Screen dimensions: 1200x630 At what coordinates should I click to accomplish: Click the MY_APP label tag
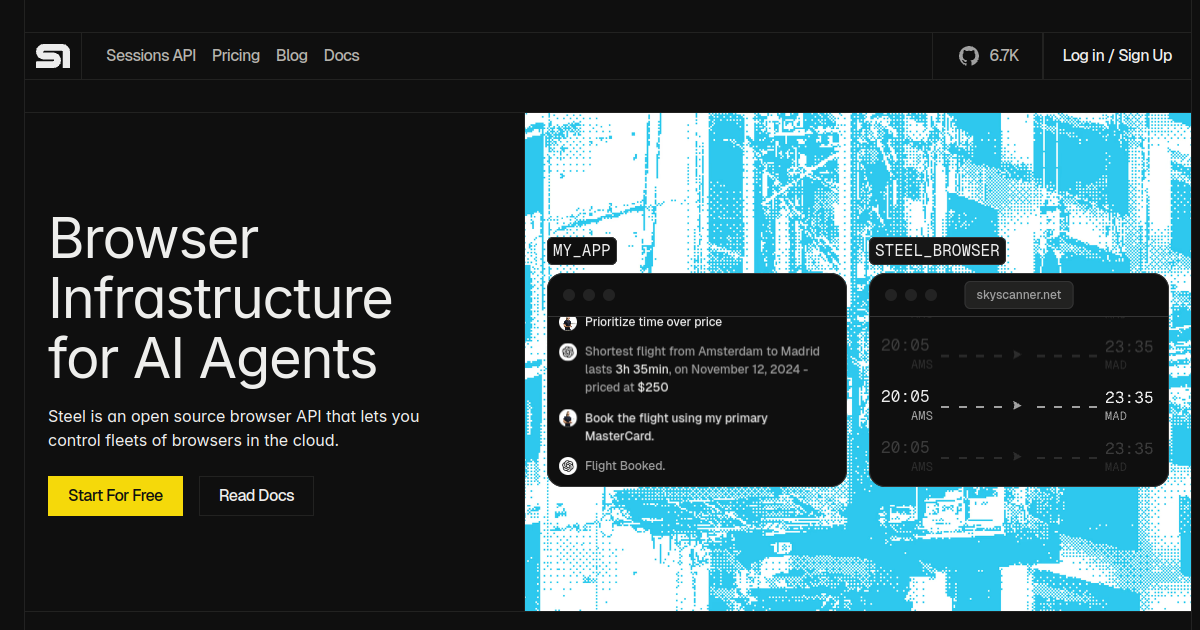click(581, 251)
